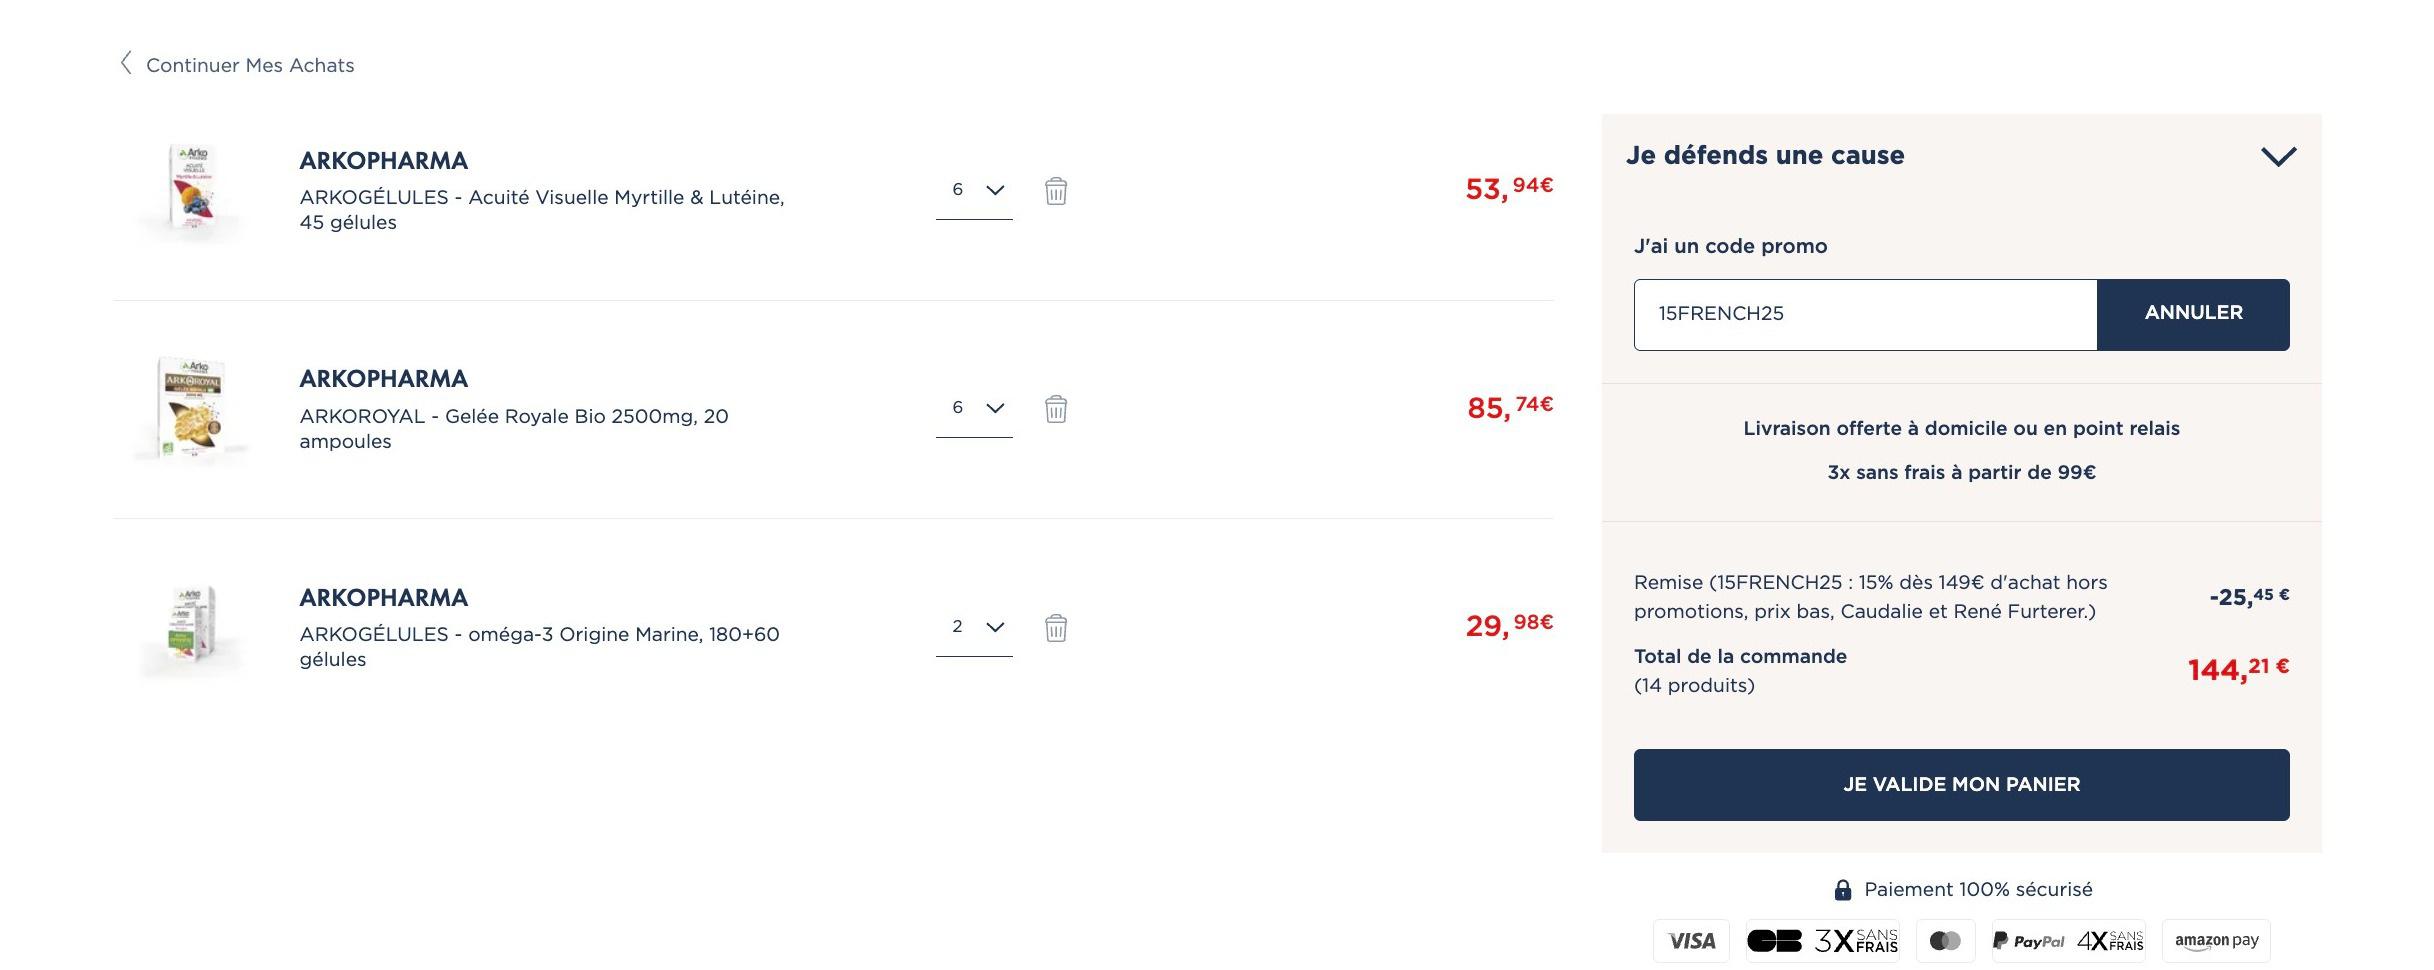Click the promo code field containing 15FRENCH25
Screen dimensions: 2434x970
1865,314
